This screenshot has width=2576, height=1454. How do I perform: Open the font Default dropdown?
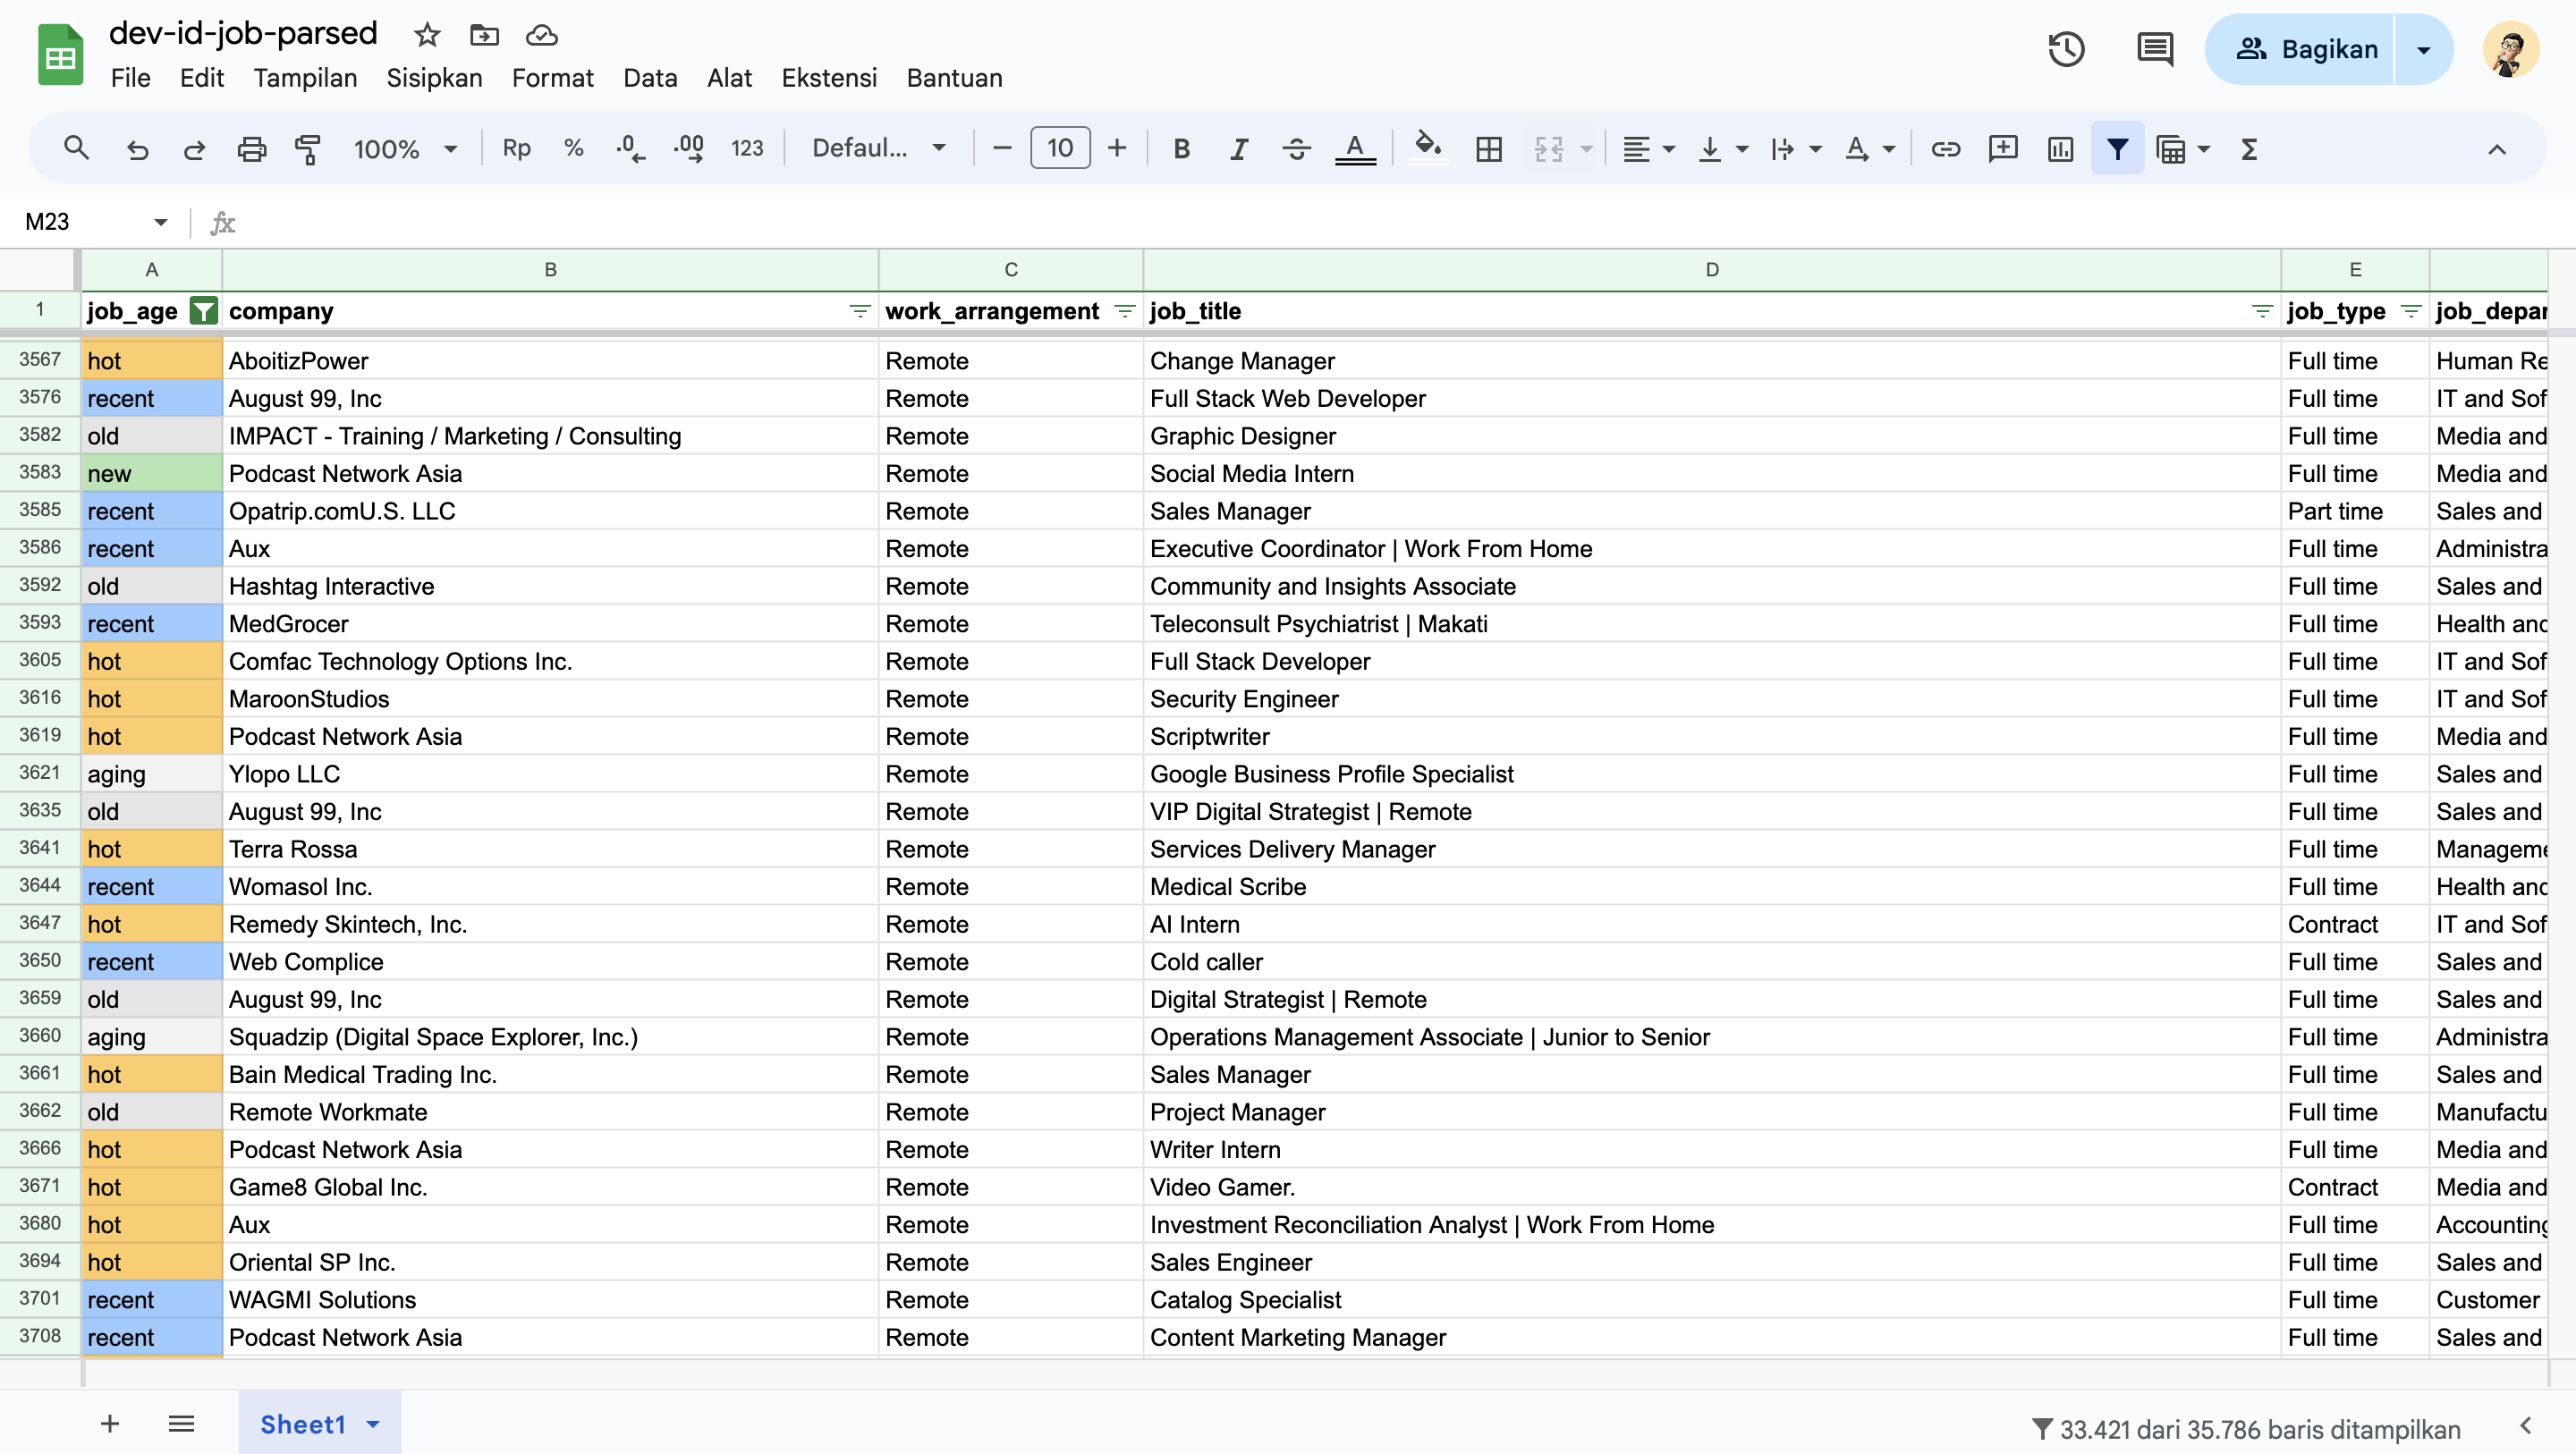pyautogui.click(x=878, y=149)
